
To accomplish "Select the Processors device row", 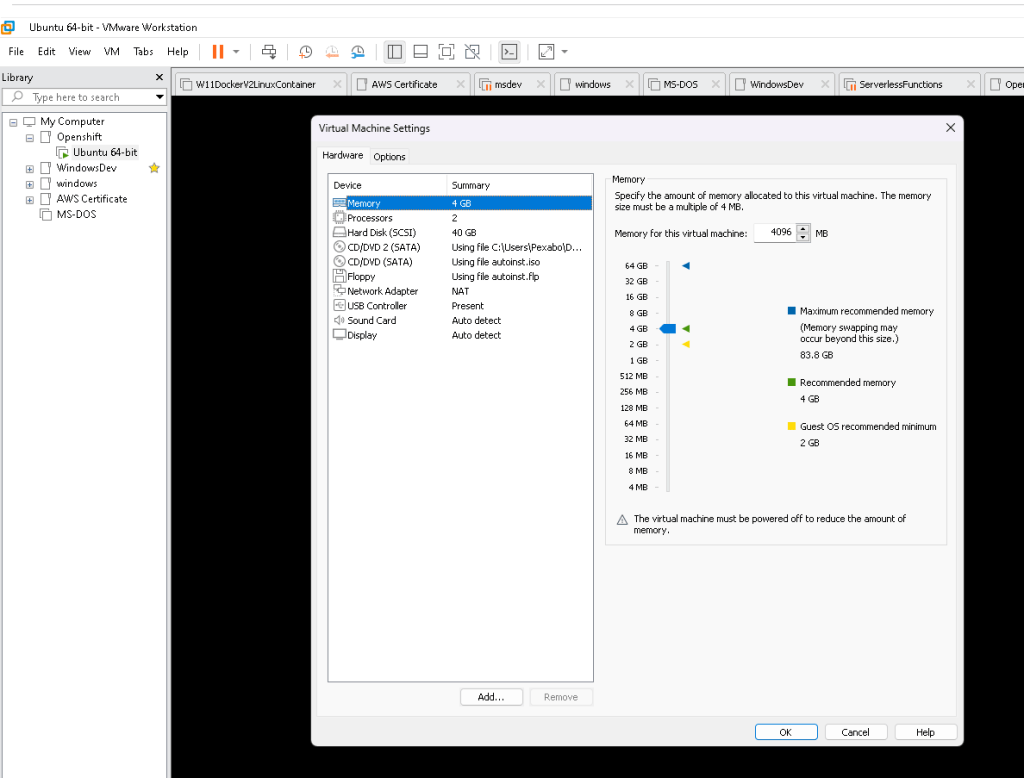I will (462, 218).
